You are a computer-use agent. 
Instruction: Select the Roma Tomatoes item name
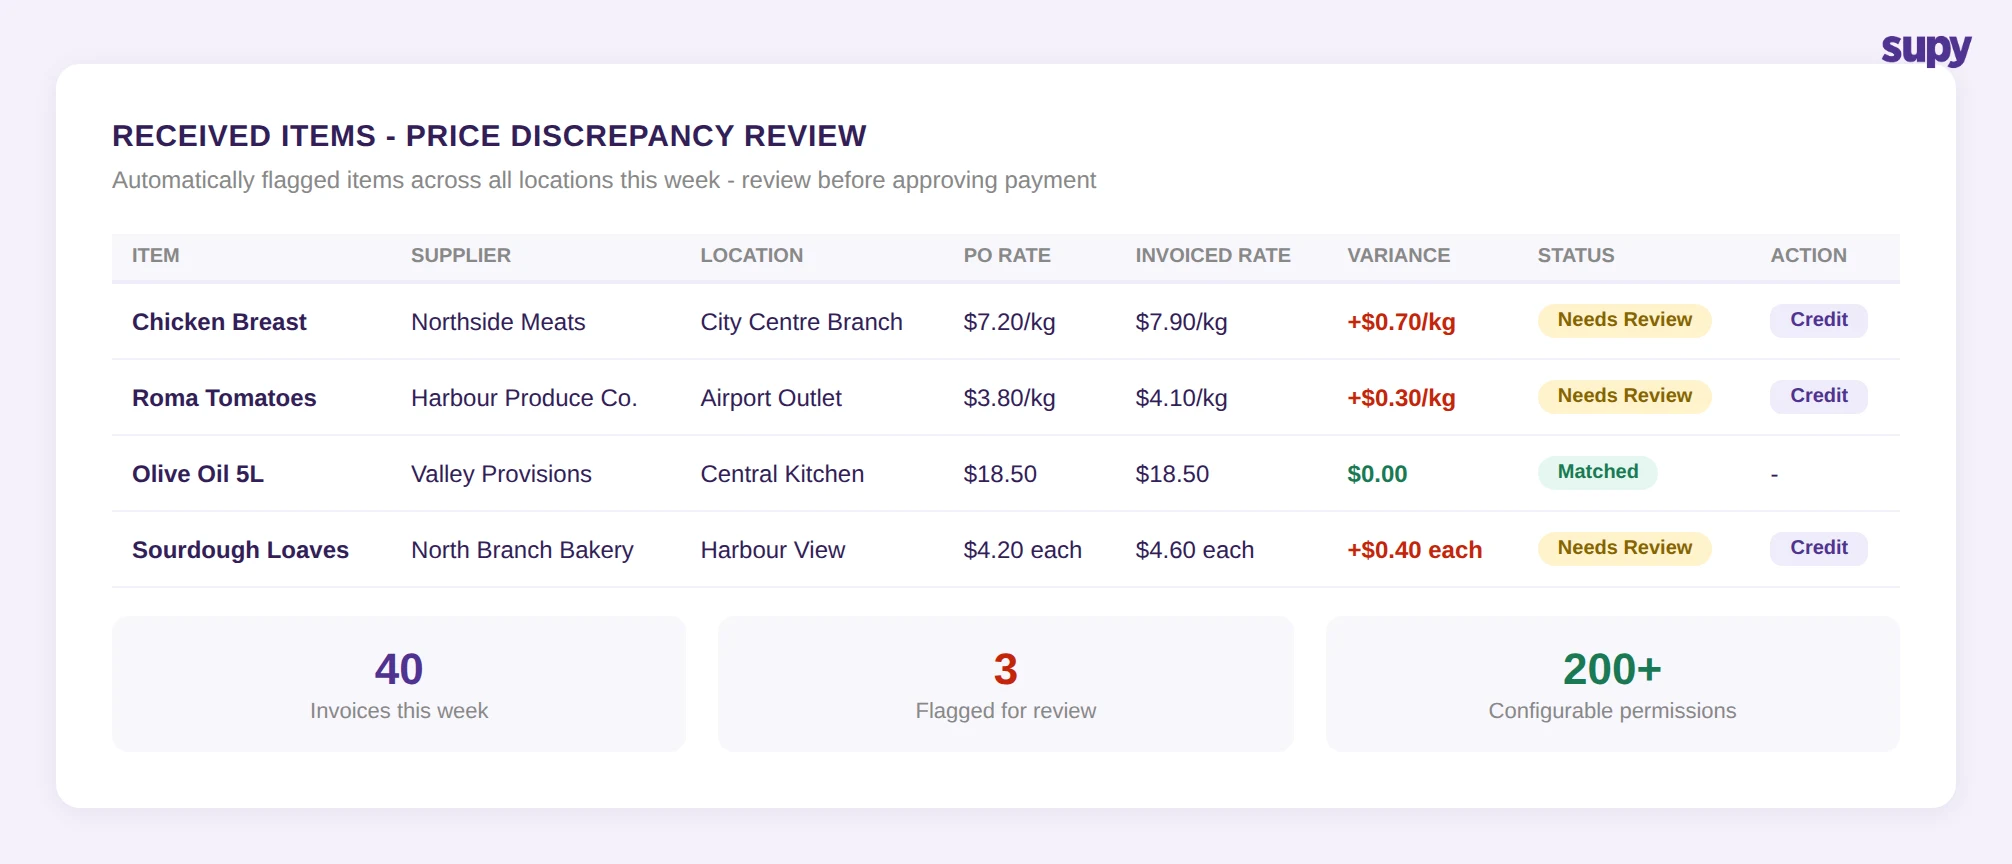coord(224,398)
